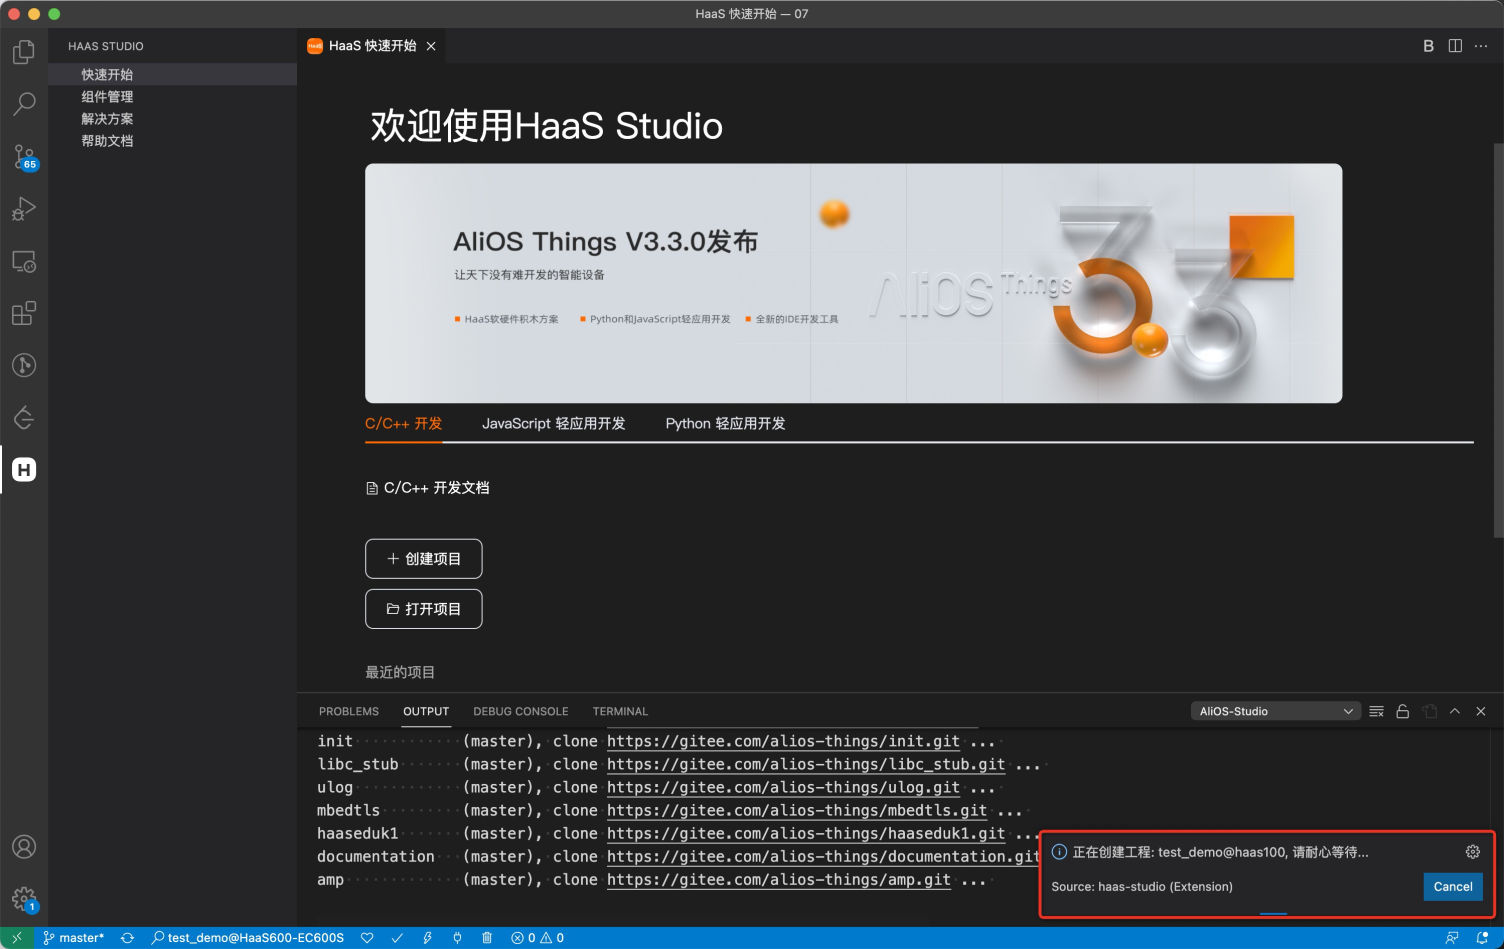This screenshot has width=1504, height=949.
Task: Open Source Control view with 65 badge
Action: coord(24,157)
